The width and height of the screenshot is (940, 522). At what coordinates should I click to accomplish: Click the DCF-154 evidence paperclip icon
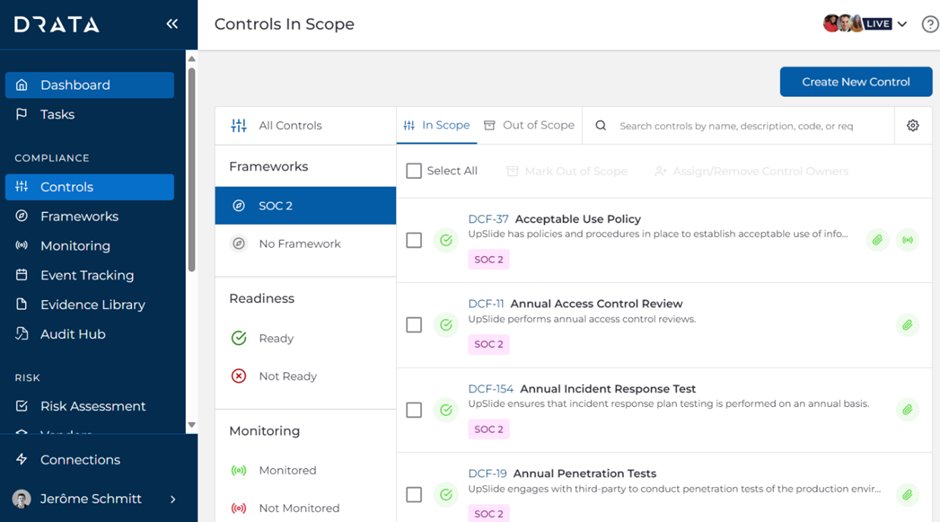click(907, 410)
